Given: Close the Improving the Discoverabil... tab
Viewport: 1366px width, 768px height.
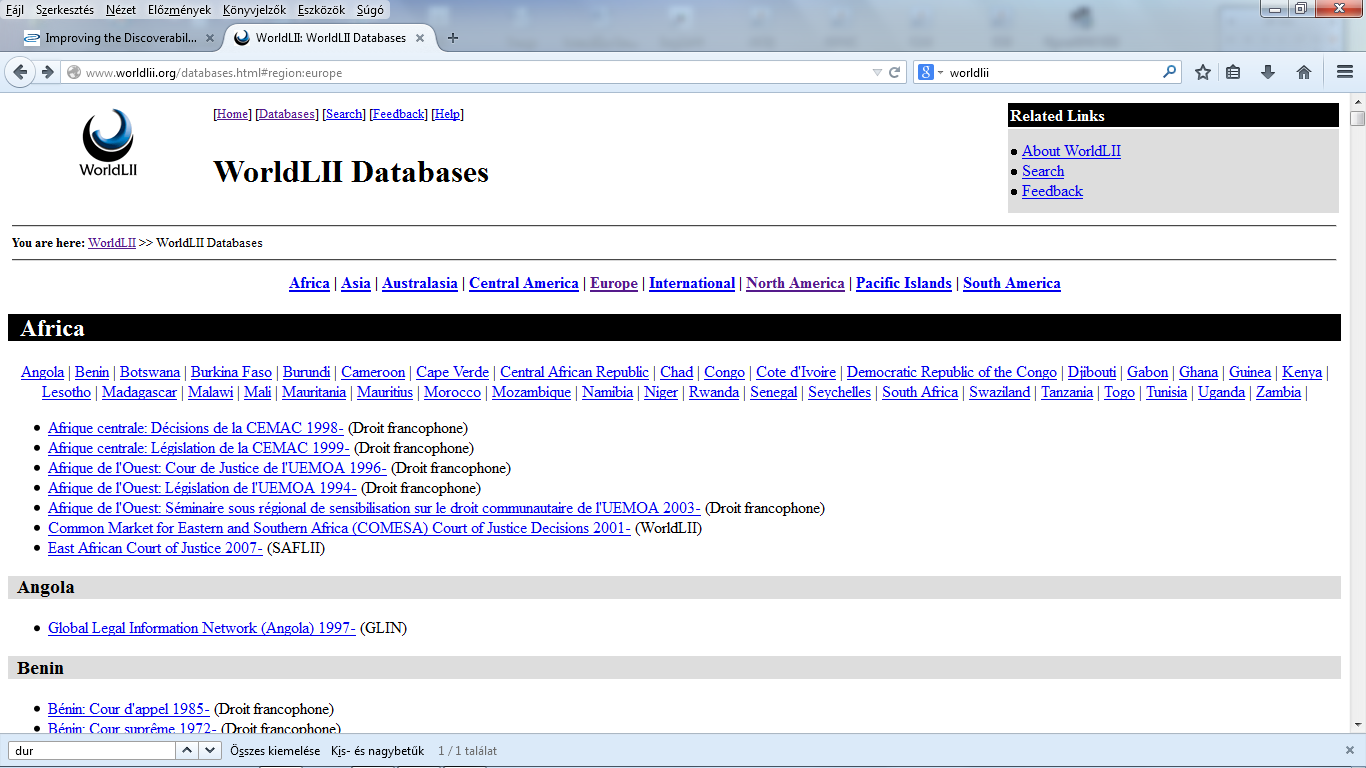Looking at the screenshot, I should (x=209, y=38).
